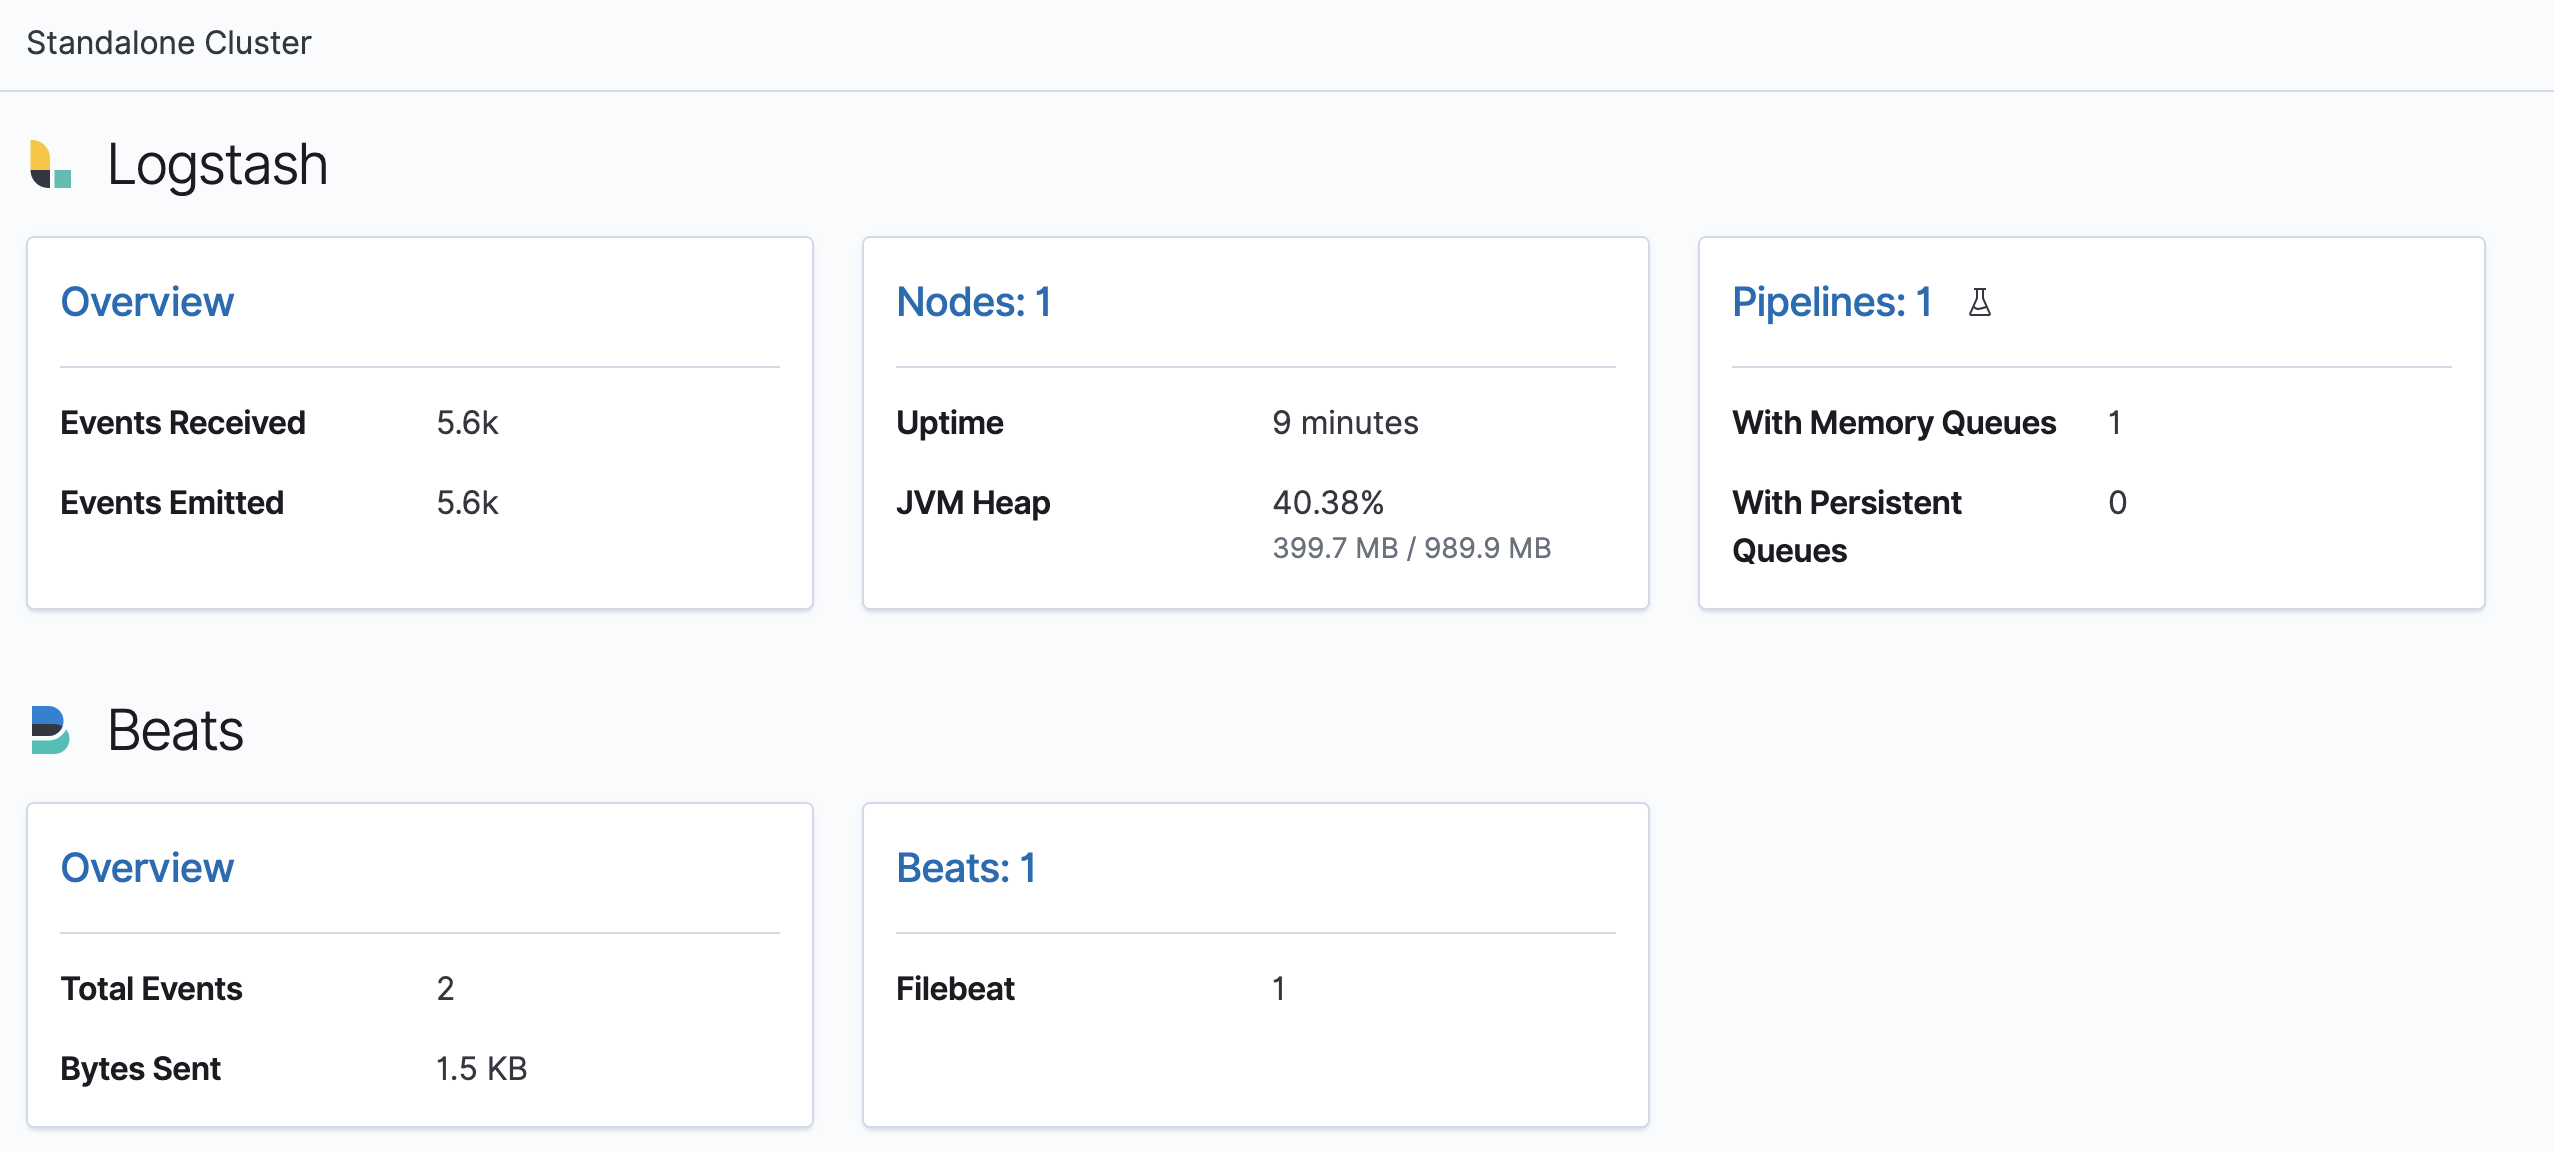Click the heap size 399.7 MB text
This screenshot has height=1152, width=2554.
[1335, 548]
